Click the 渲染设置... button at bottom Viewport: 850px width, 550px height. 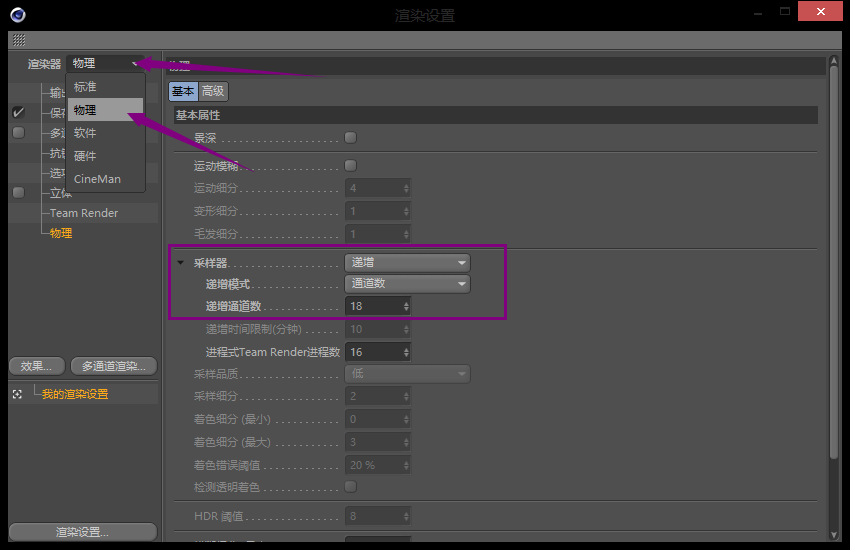pos(82,532)
